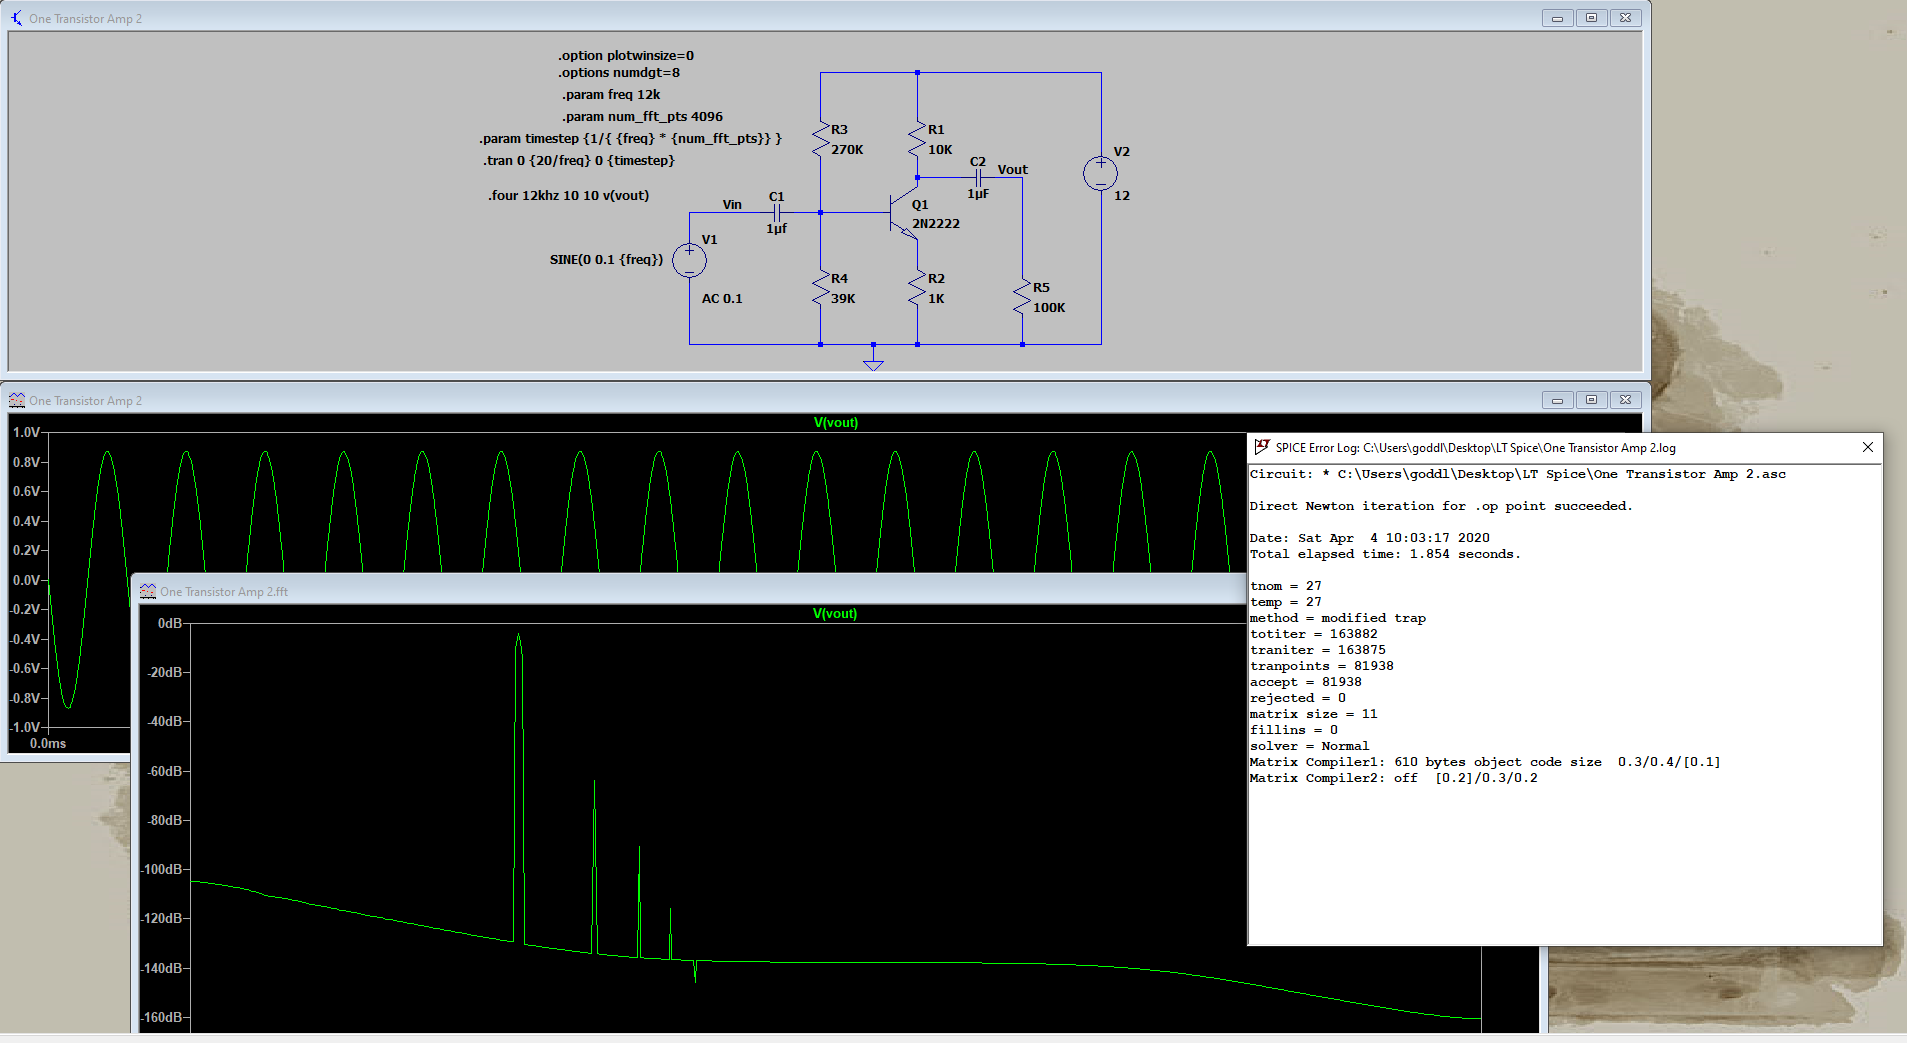Click the SPICE Error Log window icon

[x=1262, y=447]
